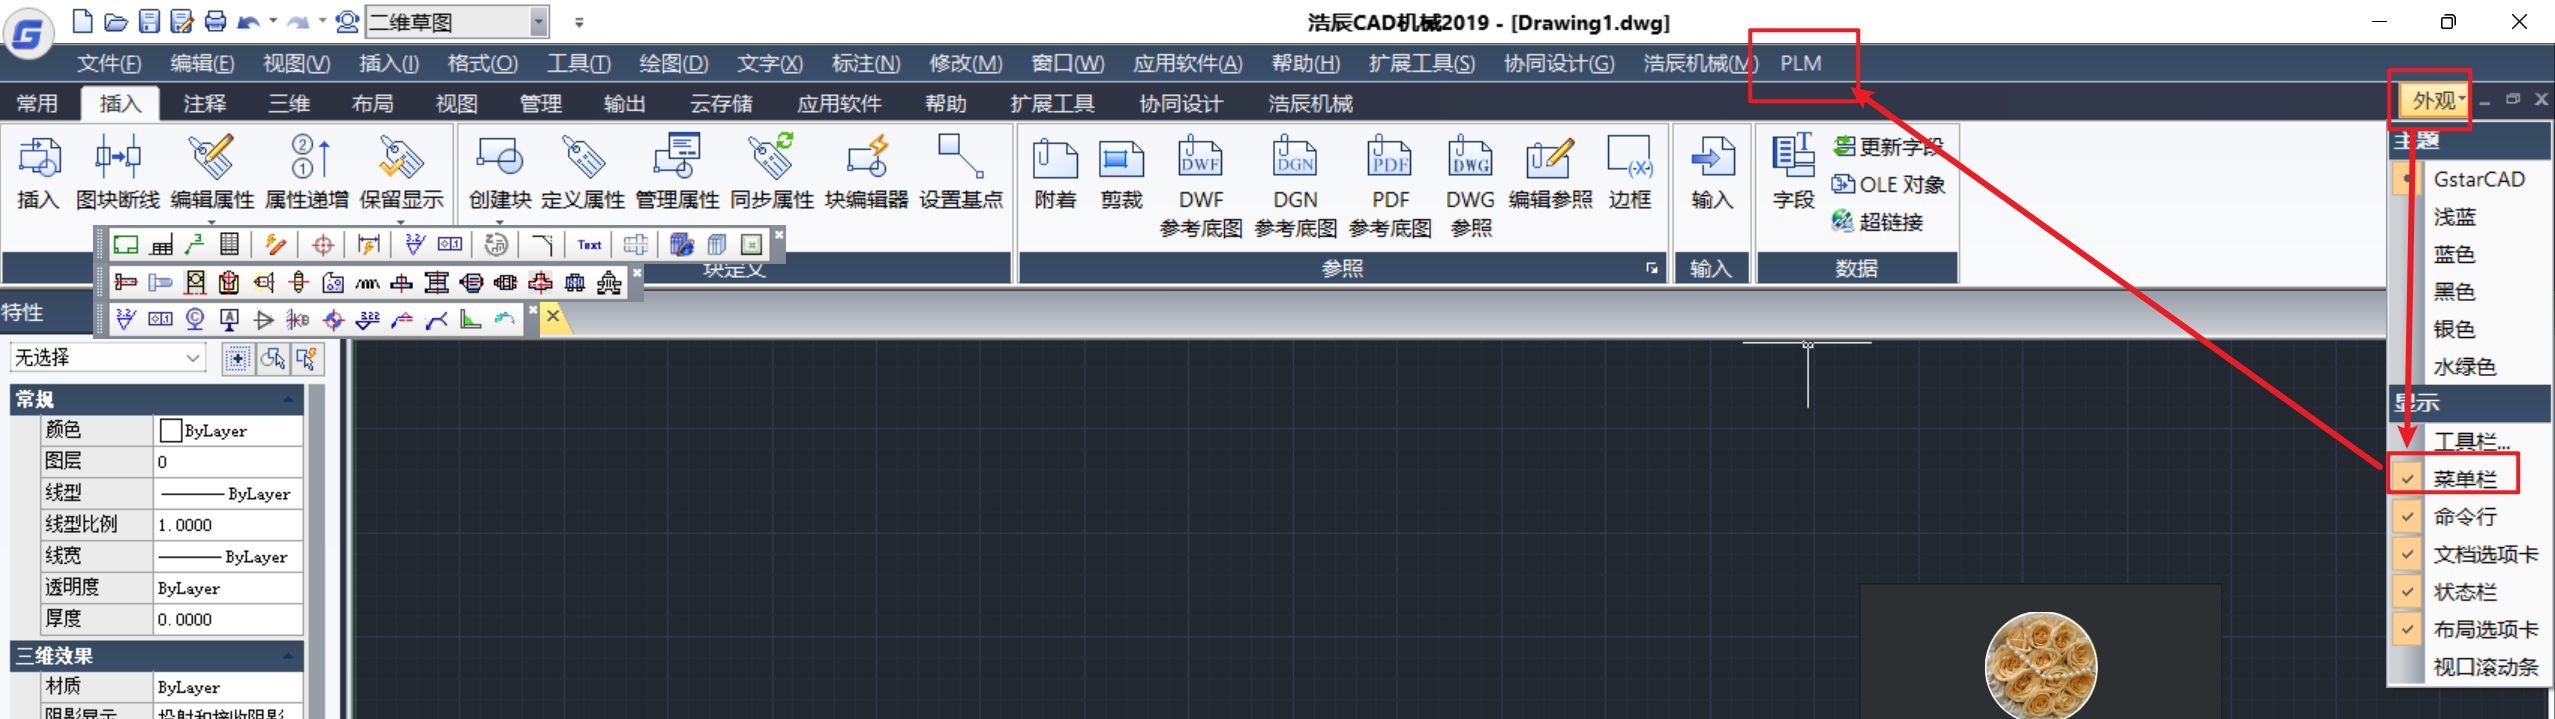Click the rose avatar thumbnail
This screenshot has width=2555, height=719.
pyautogui.click(x=2041, y=666)
